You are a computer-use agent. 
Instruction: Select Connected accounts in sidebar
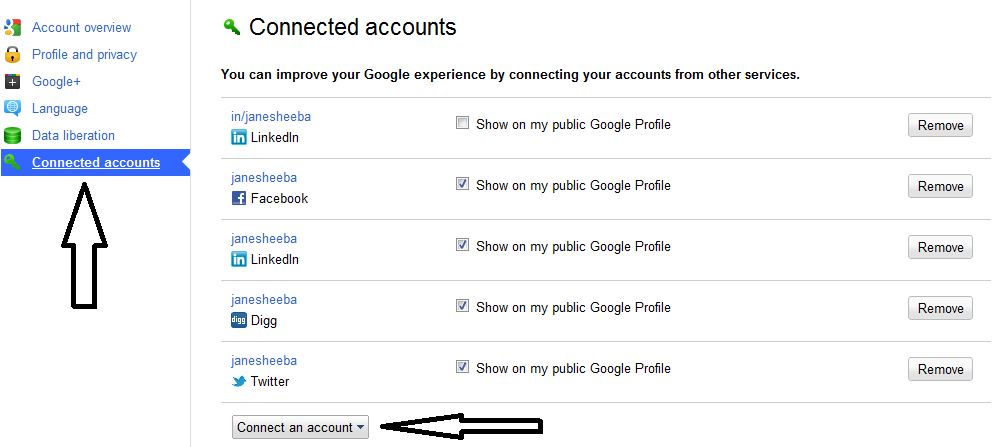pyautogui.click(x=96, y=162)
